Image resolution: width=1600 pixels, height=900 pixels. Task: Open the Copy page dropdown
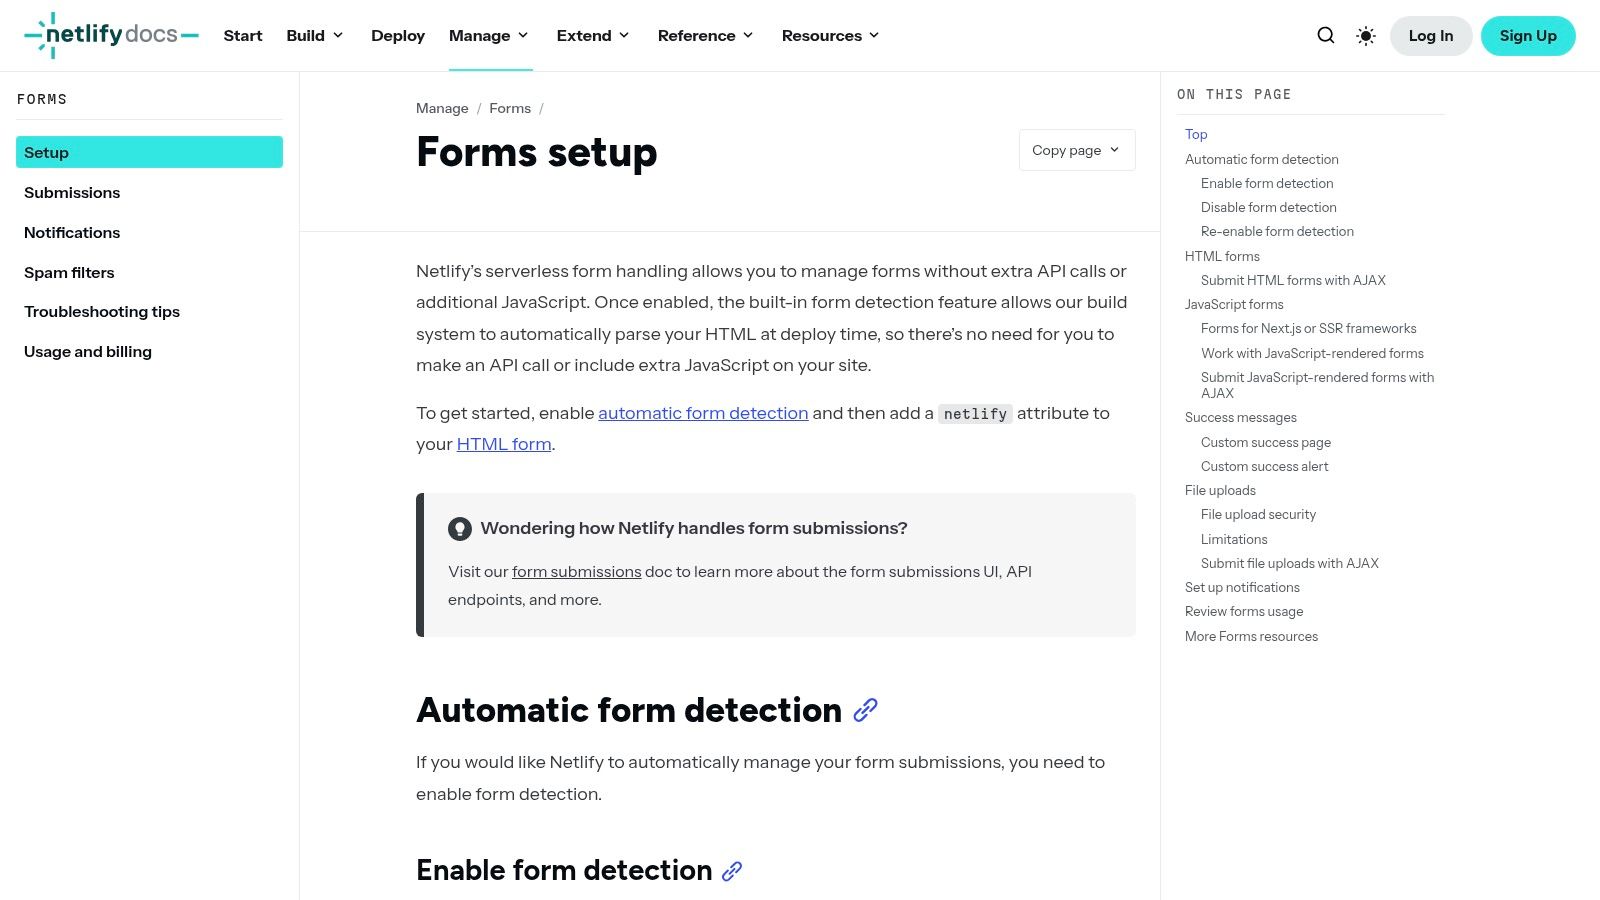point(1076,150)
